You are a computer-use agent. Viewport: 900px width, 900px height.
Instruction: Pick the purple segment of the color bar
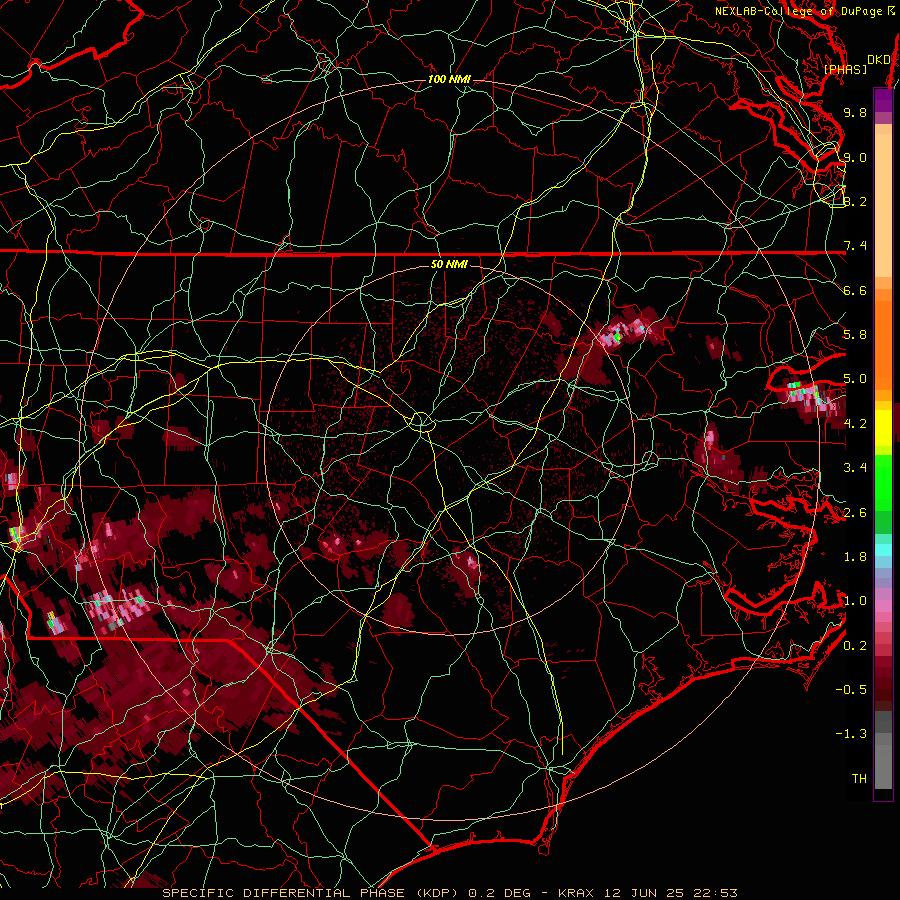pyautogui.click(x=883, y=100)
